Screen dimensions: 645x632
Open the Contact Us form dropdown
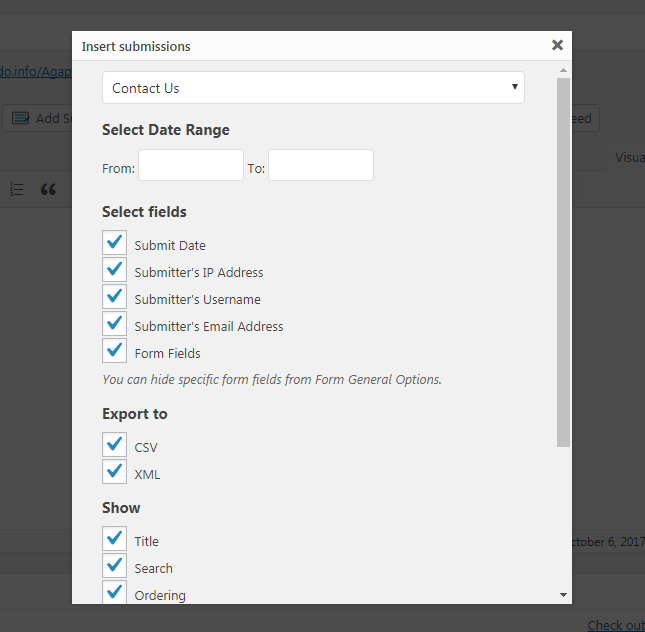click(313, 88)
